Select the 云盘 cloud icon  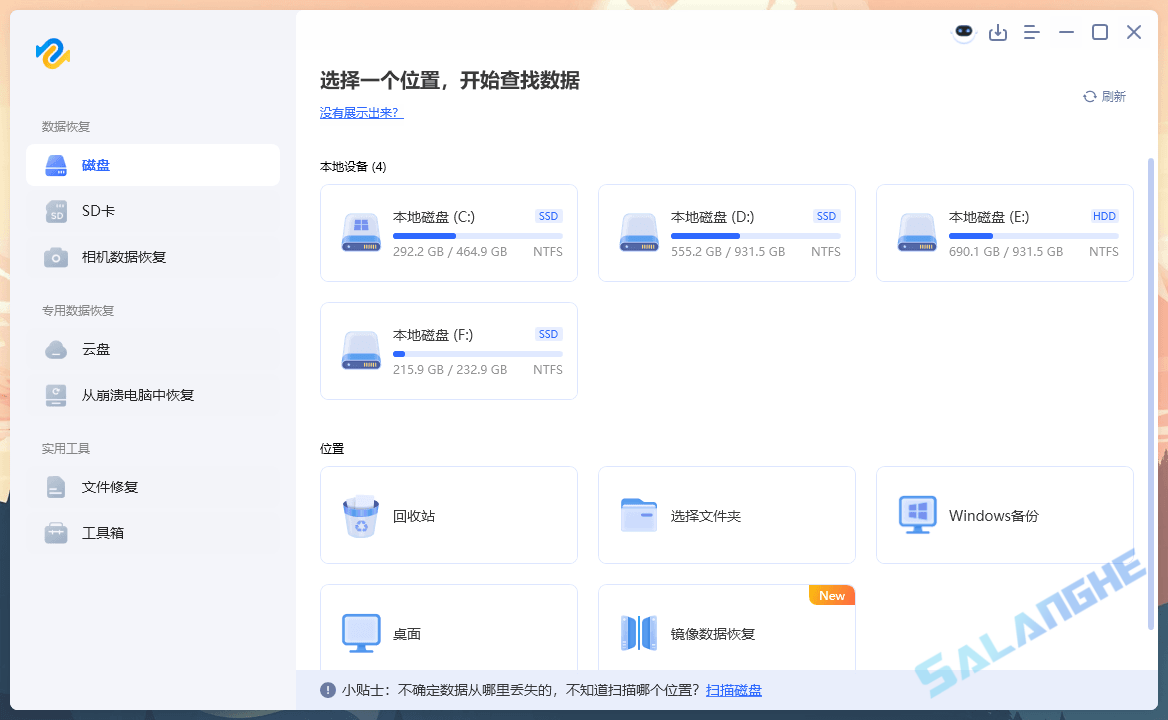click(56, 349)
